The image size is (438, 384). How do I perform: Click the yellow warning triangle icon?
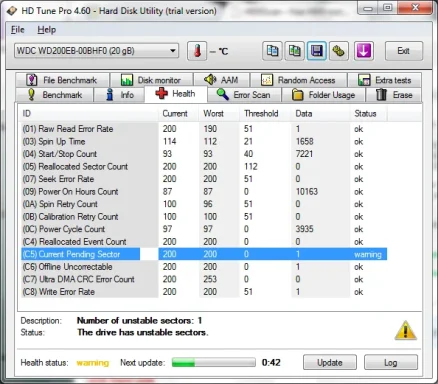[405, 330]
